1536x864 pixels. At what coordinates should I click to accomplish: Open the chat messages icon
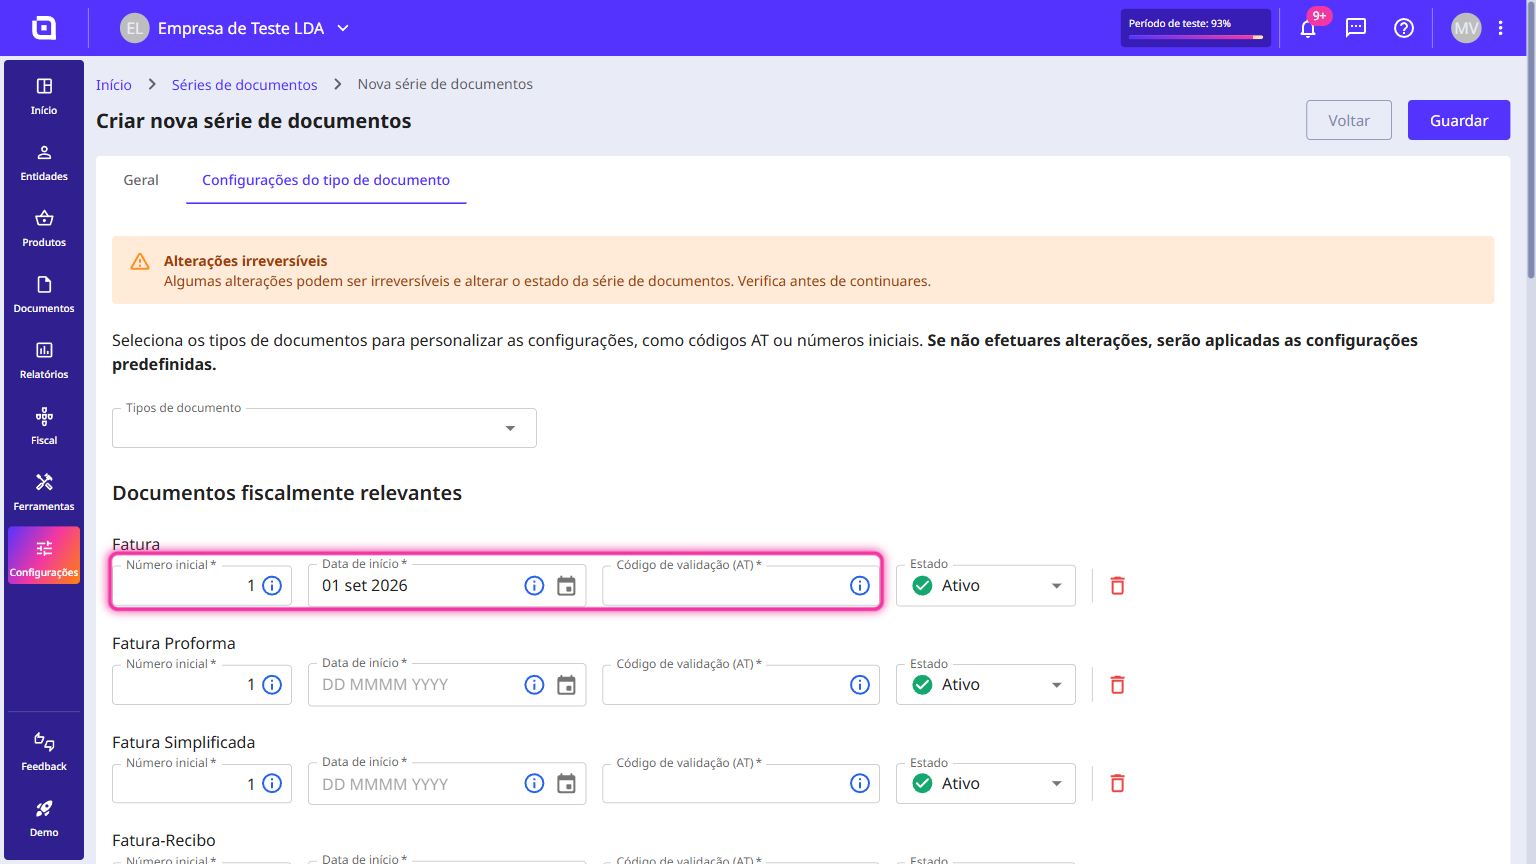coord(1356,28)
